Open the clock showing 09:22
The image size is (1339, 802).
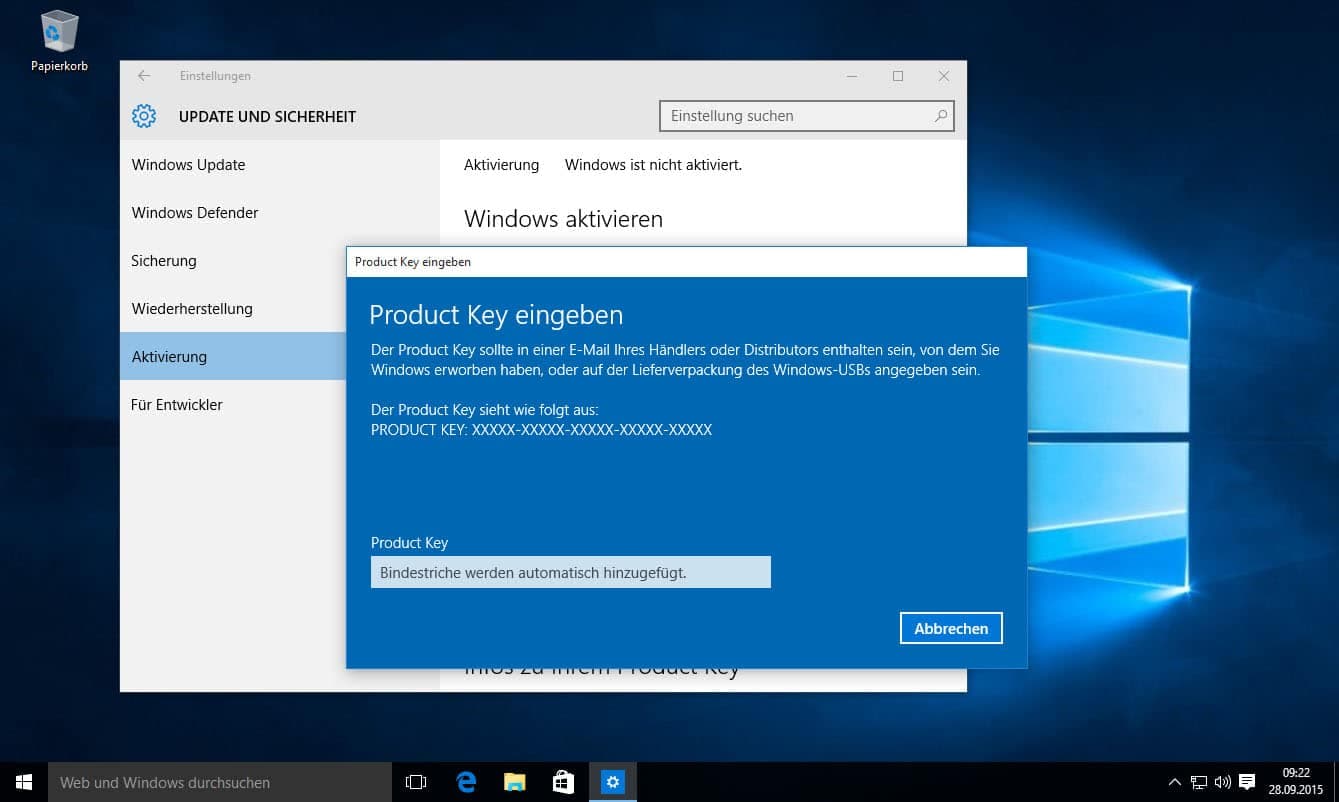pyautogui.click(x=1297, y=782)
